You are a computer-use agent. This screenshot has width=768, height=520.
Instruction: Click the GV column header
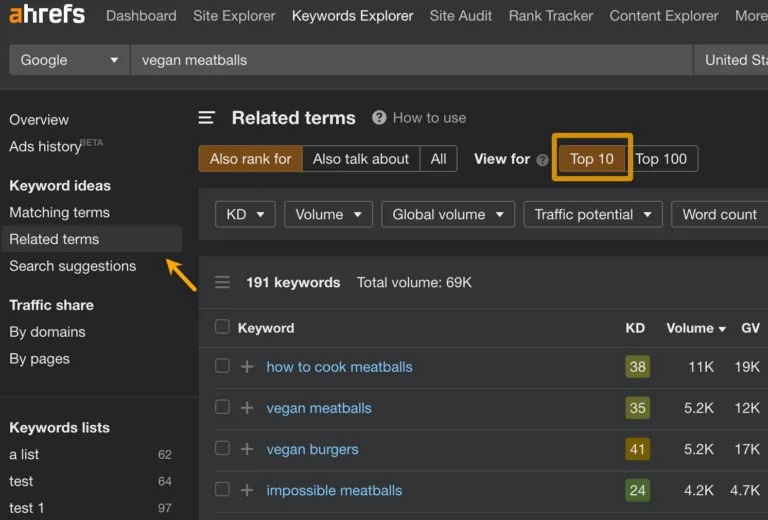pyautogui.click(x=750, y=328)
